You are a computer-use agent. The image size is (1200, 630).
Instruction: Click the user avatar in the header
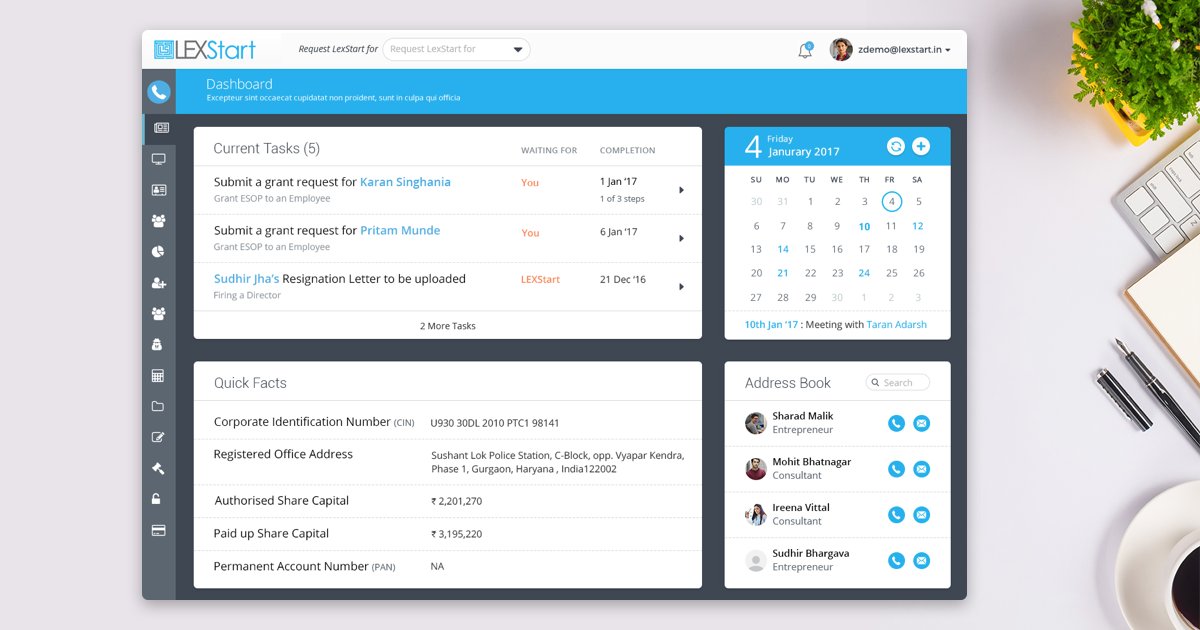coord(841,50)
